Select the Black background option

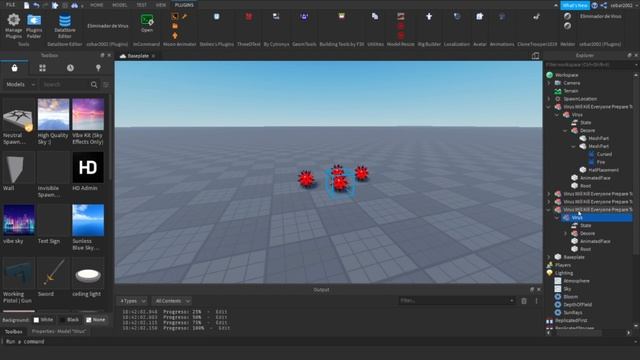[69, 320]
